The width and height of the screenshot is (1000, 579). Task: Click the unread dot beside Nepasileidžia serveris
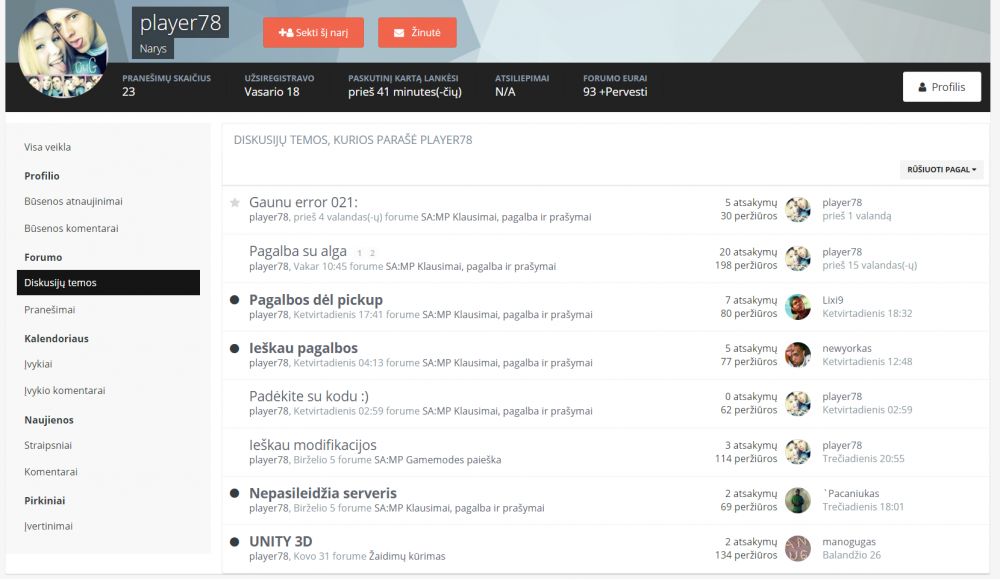click(235, 494)
